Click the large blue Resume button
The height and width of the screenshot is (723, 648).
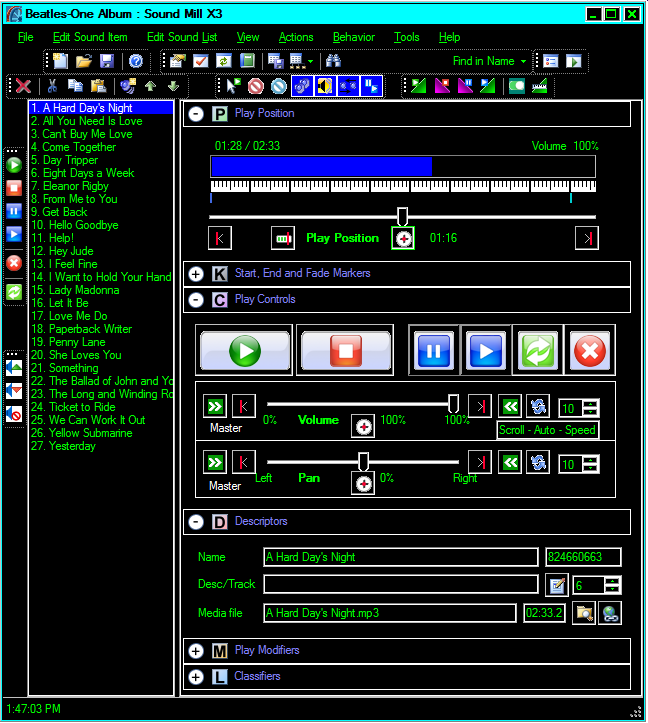click(x=486, y=350)
